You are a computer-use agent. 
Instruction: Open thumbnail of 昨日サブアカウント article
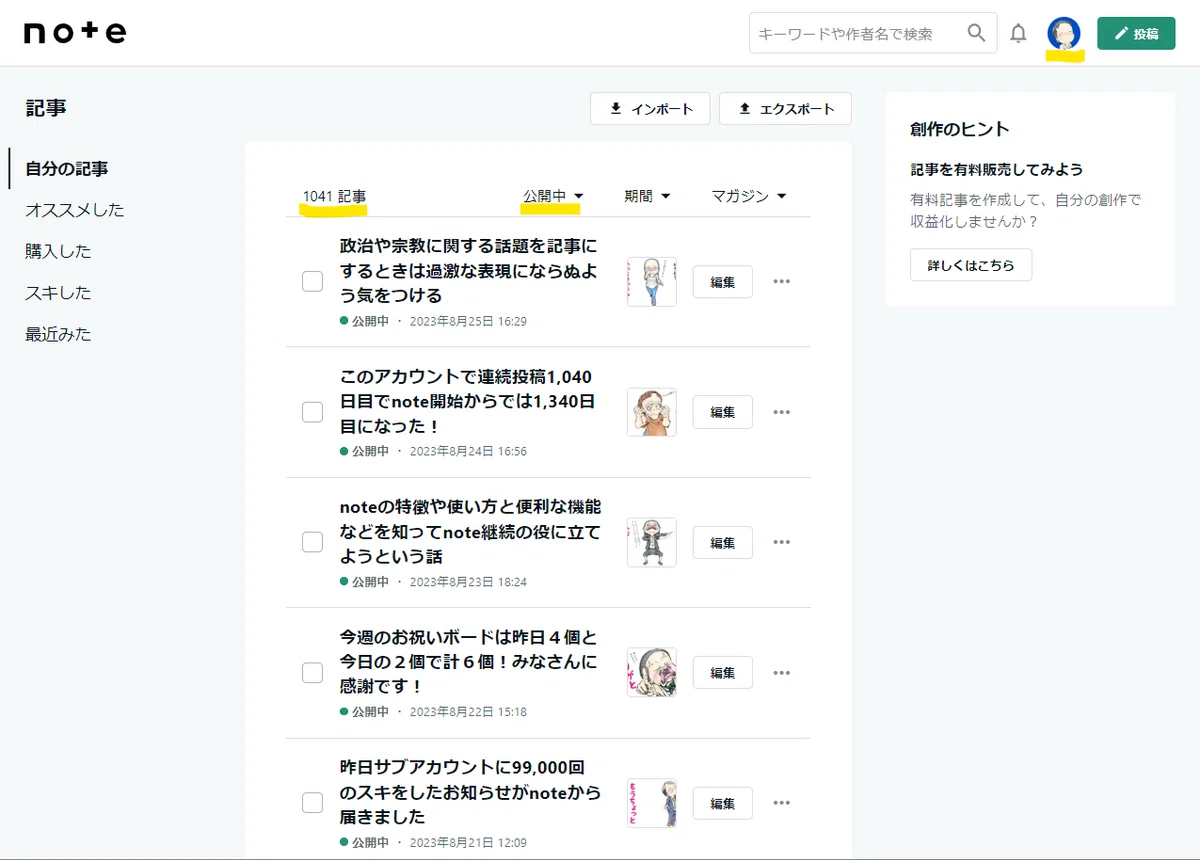[x=652, y=803]
